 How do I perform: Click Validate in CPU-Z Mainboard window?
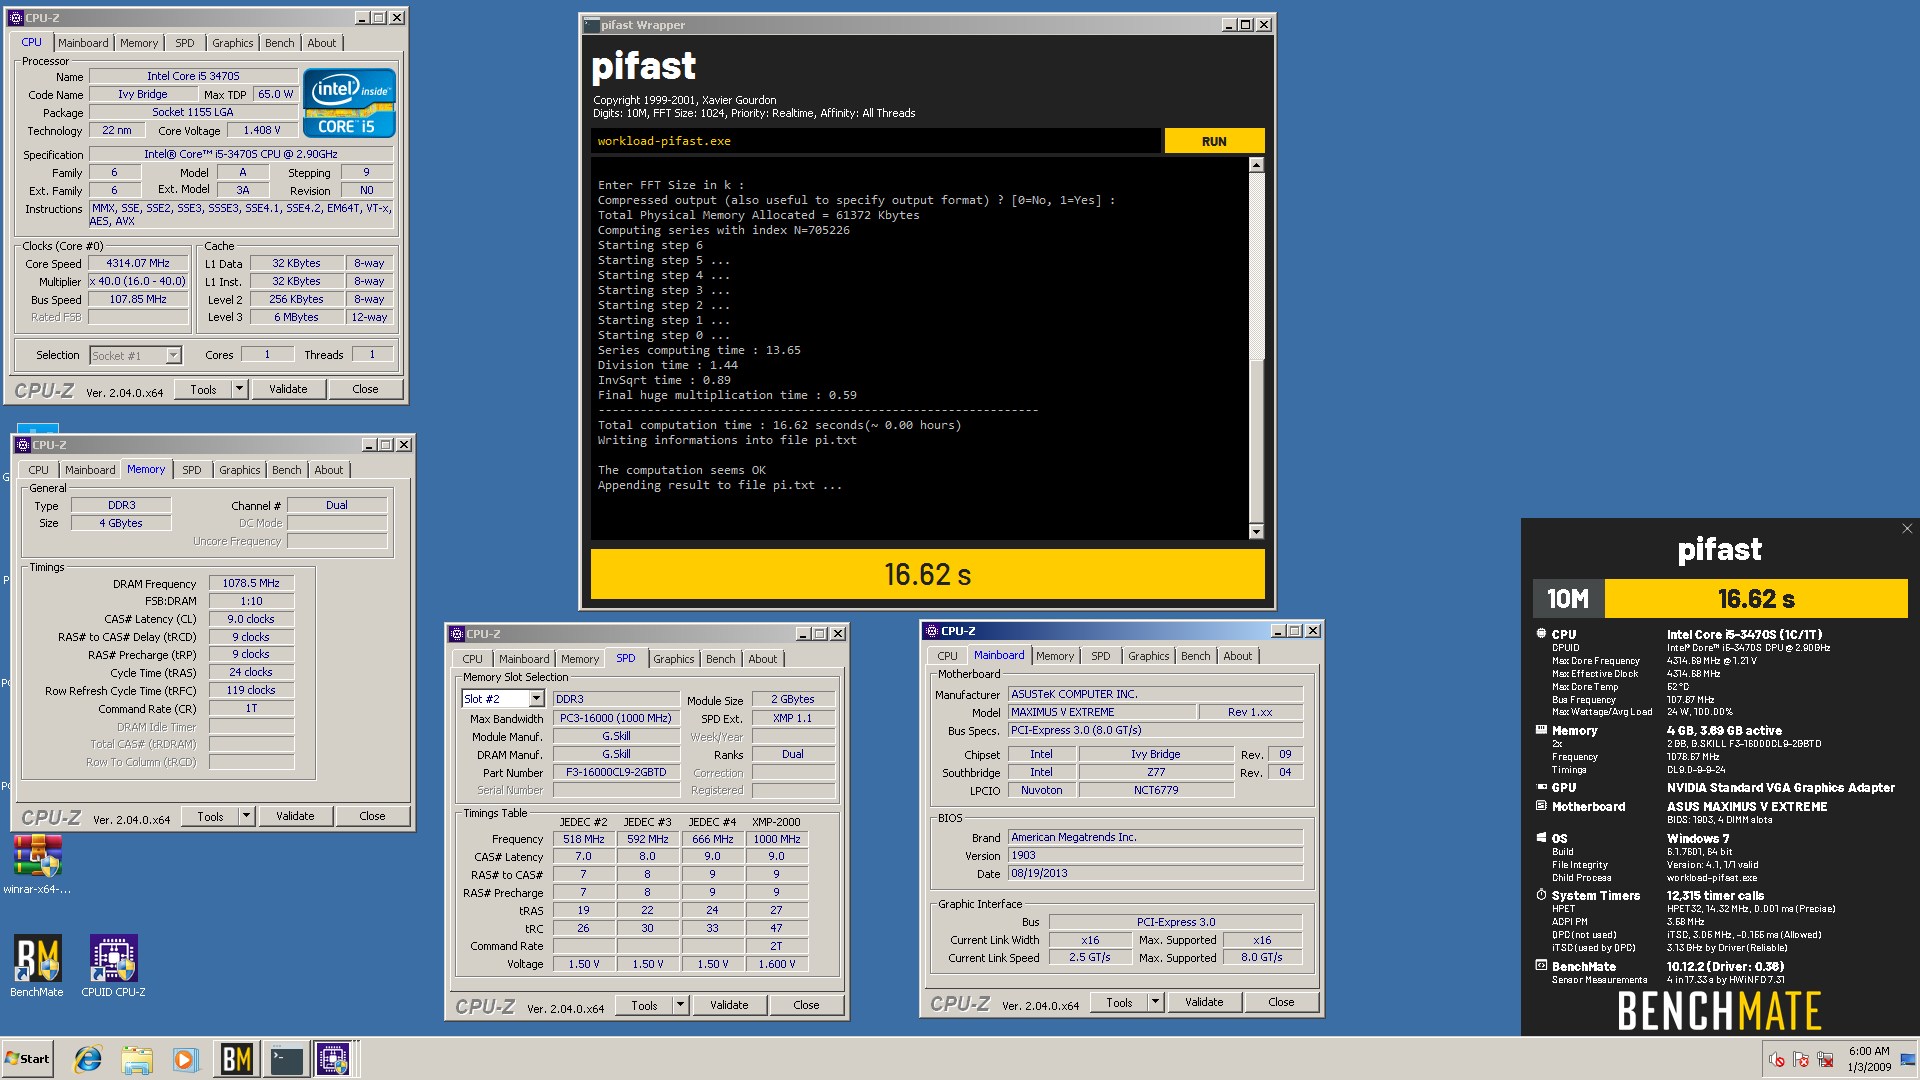(1204, 1002)
